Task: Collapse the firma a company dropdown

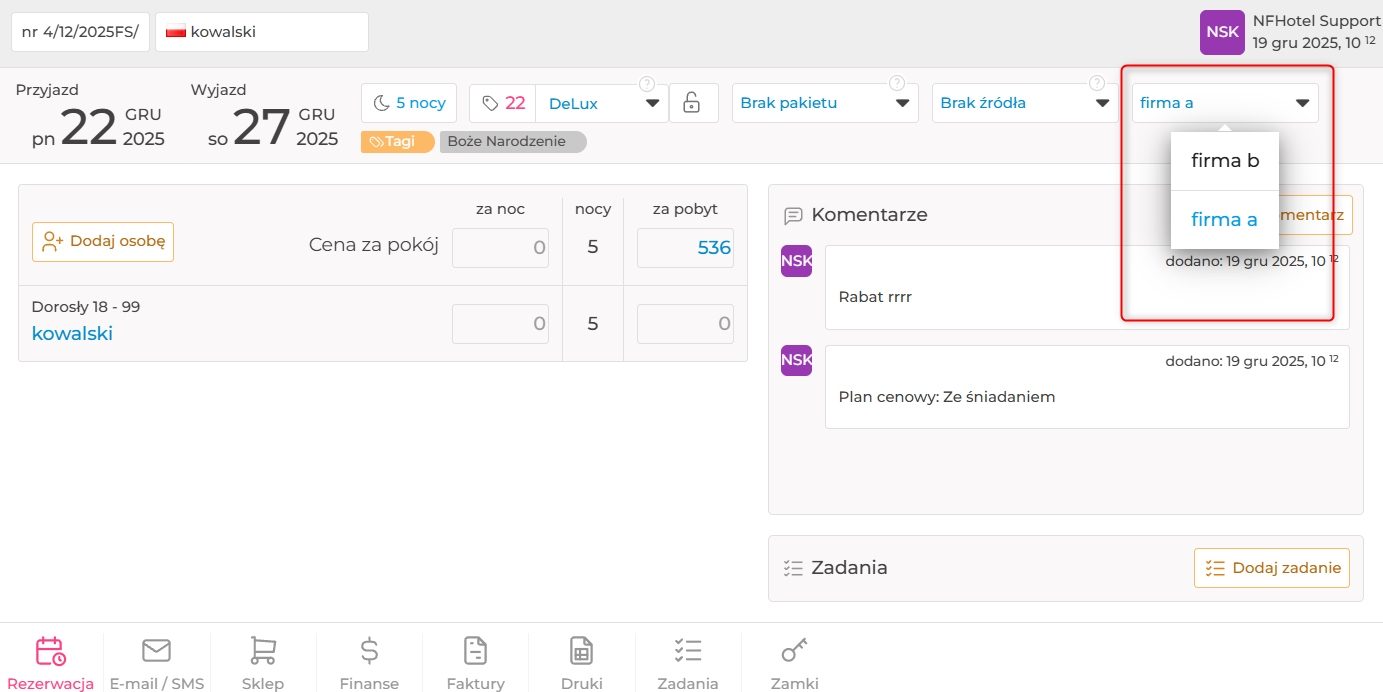Action: click(x=1225, y=103)
